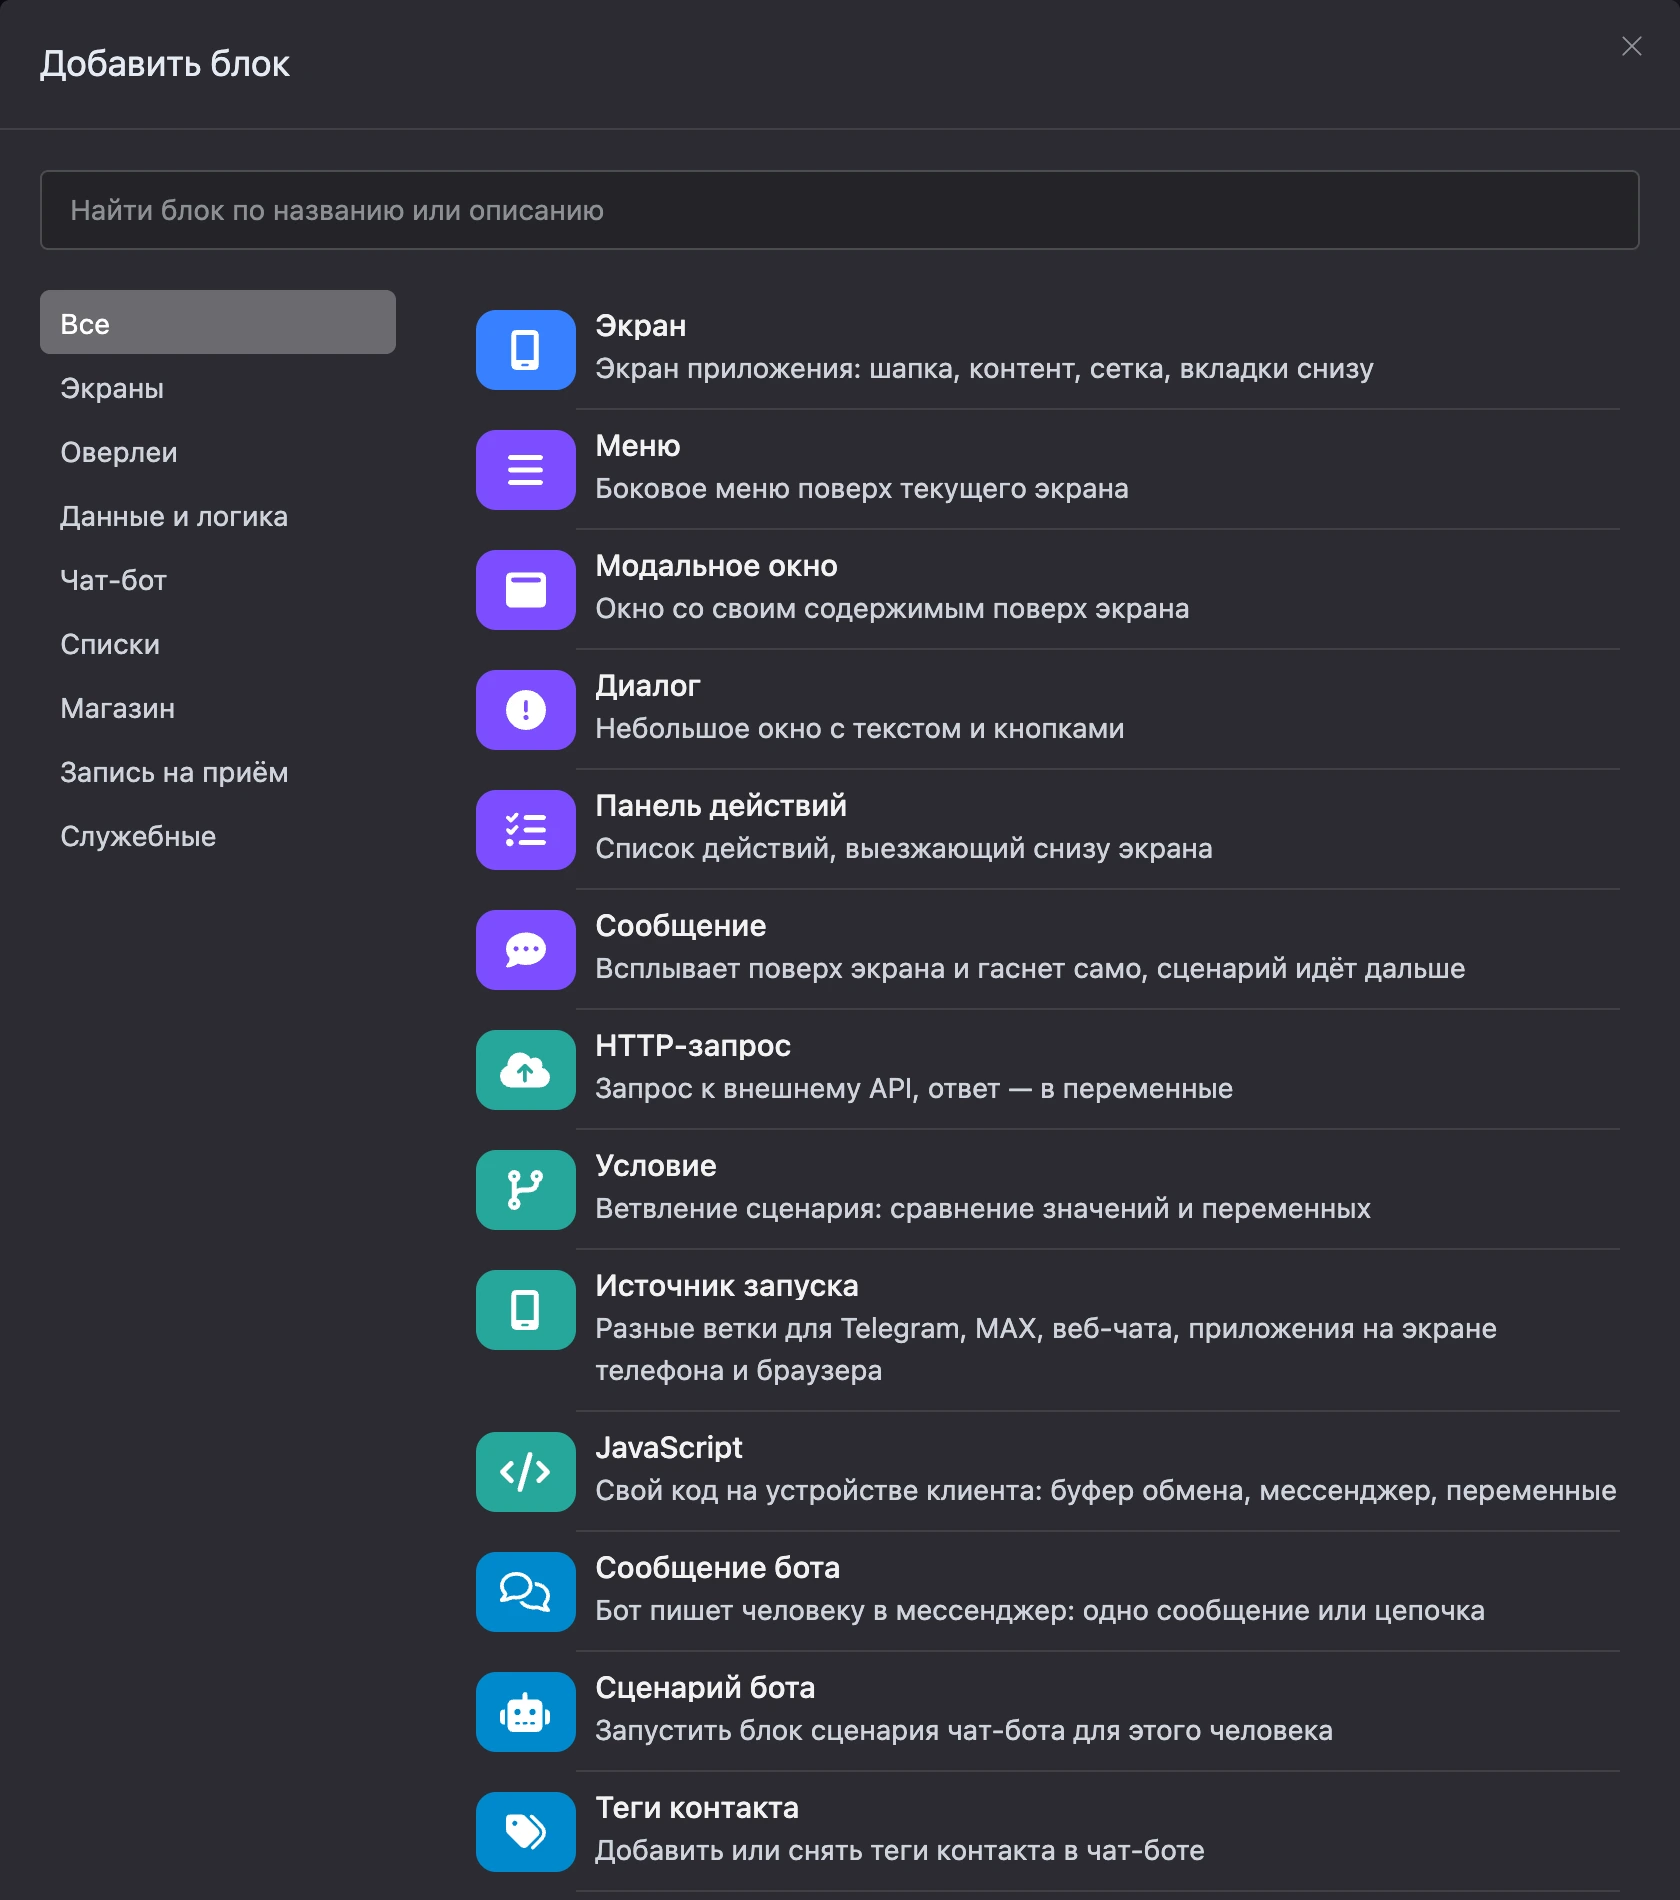Choose the Модальное окно window icon

(525, 590)
